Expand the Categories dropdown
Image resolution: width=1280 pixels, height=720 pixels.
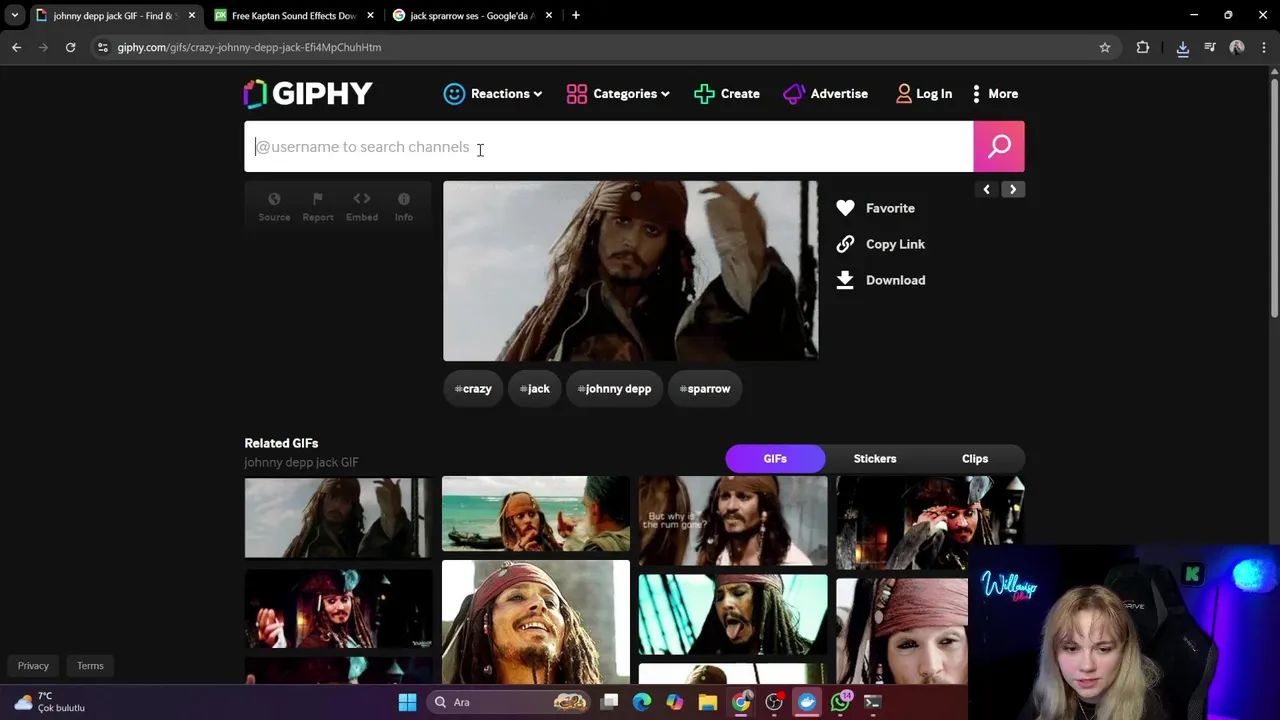[x=618, y=94]
